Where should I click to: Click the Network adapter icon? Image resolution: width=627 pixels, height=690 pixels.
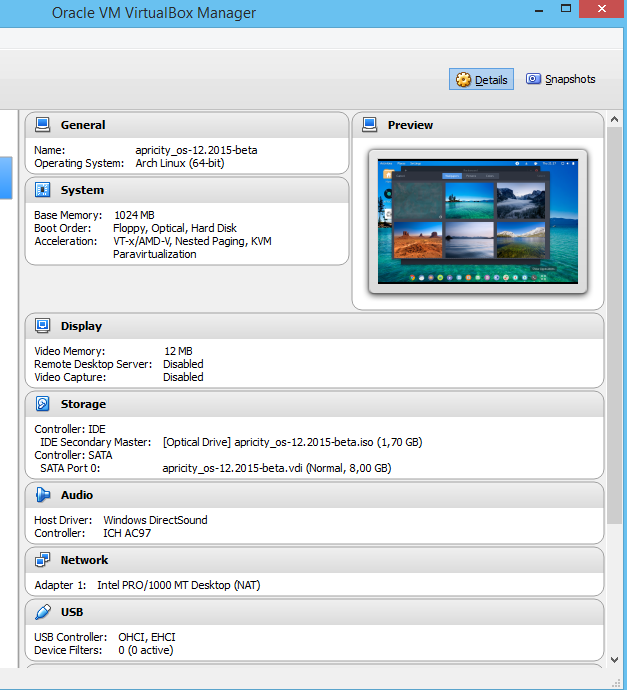click(x=43, y=560)
